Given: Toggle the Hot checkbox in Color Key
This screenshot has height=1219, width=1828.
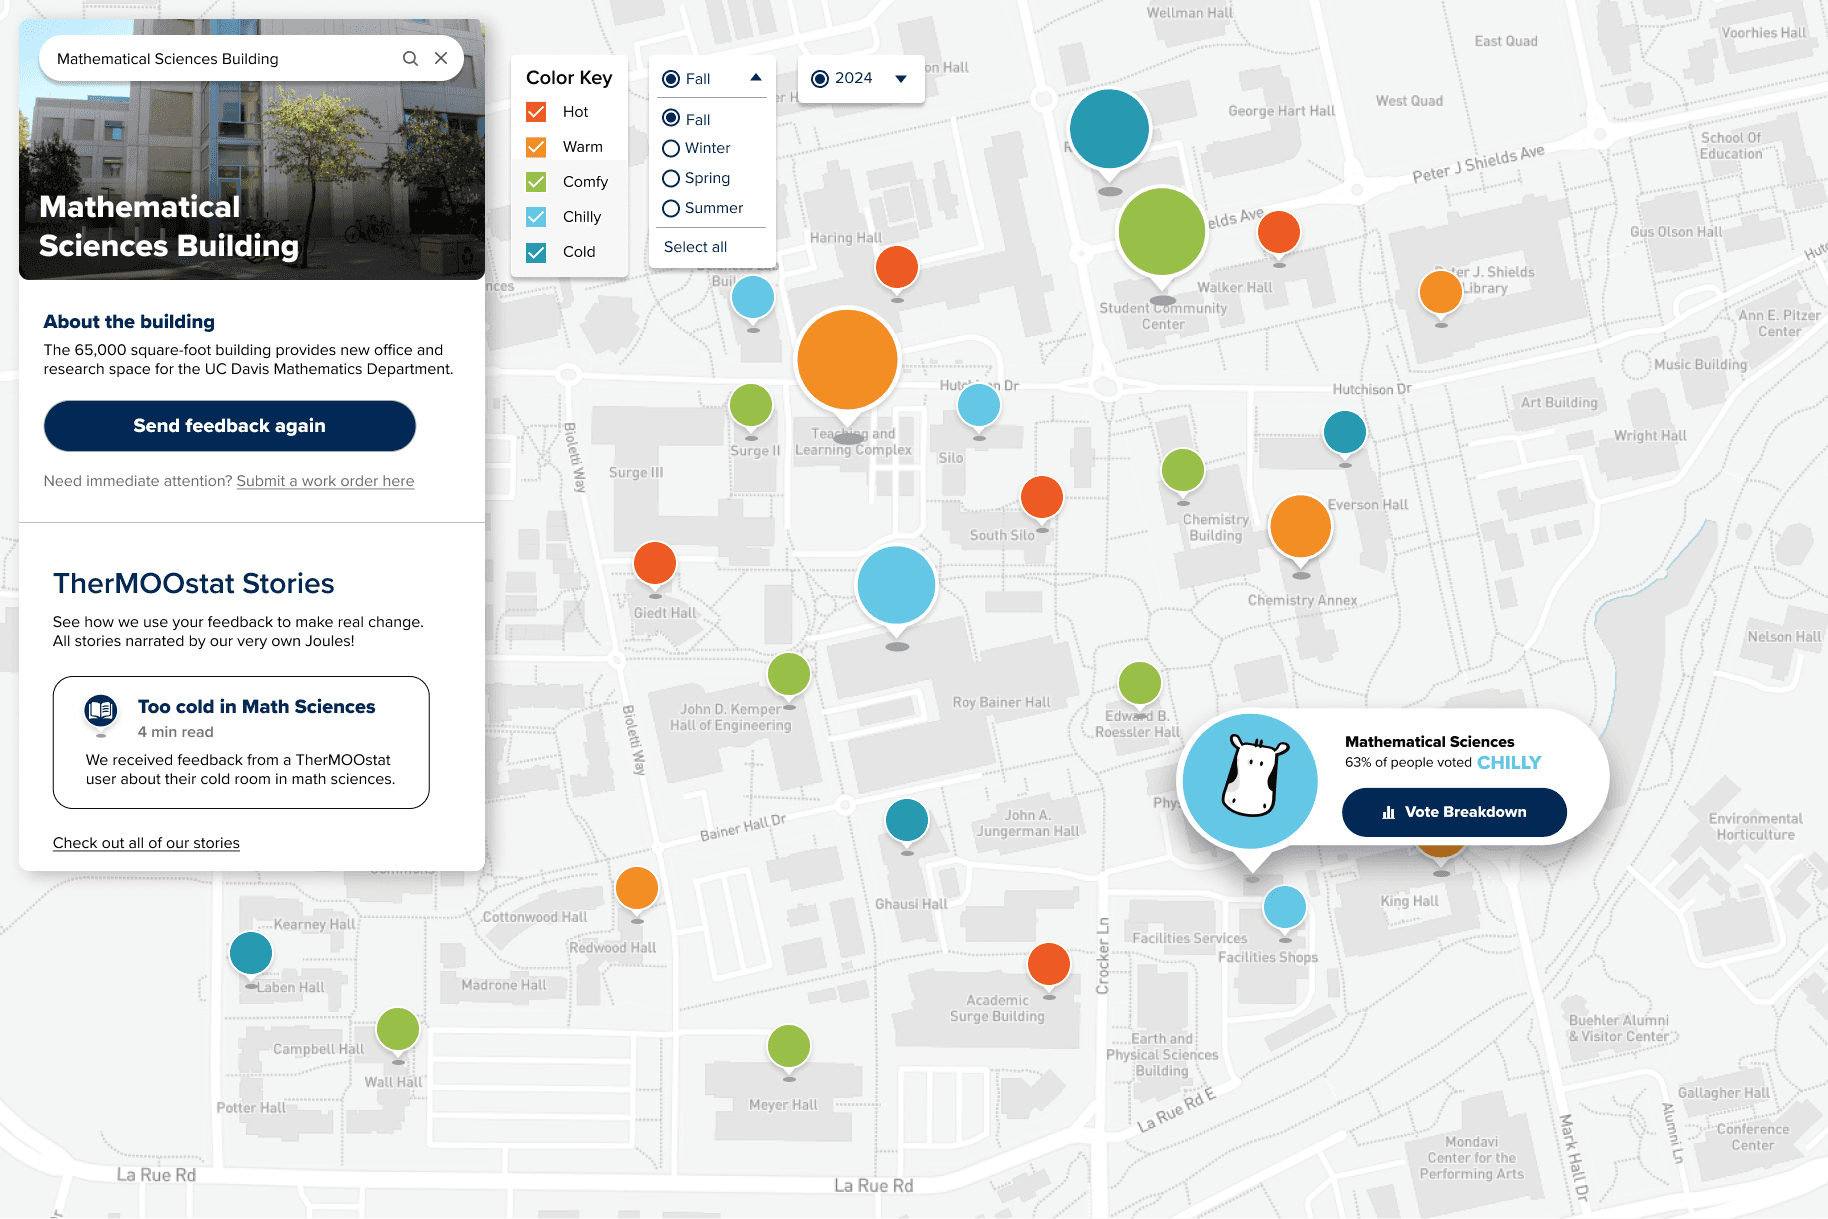Looking at the screenshot, I should click(536, 112).
